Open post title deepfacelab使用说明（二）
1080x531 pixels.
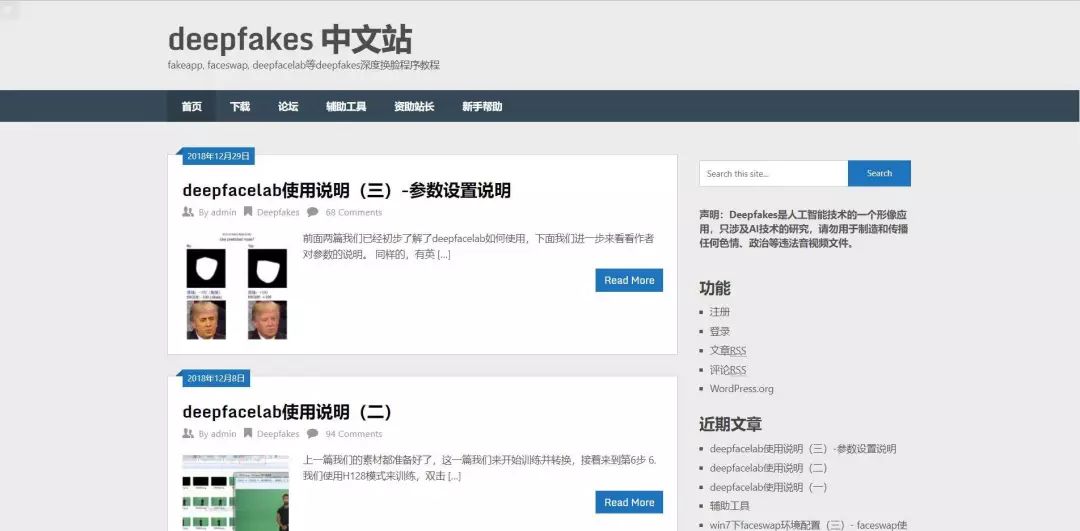(x=287, y=412)
